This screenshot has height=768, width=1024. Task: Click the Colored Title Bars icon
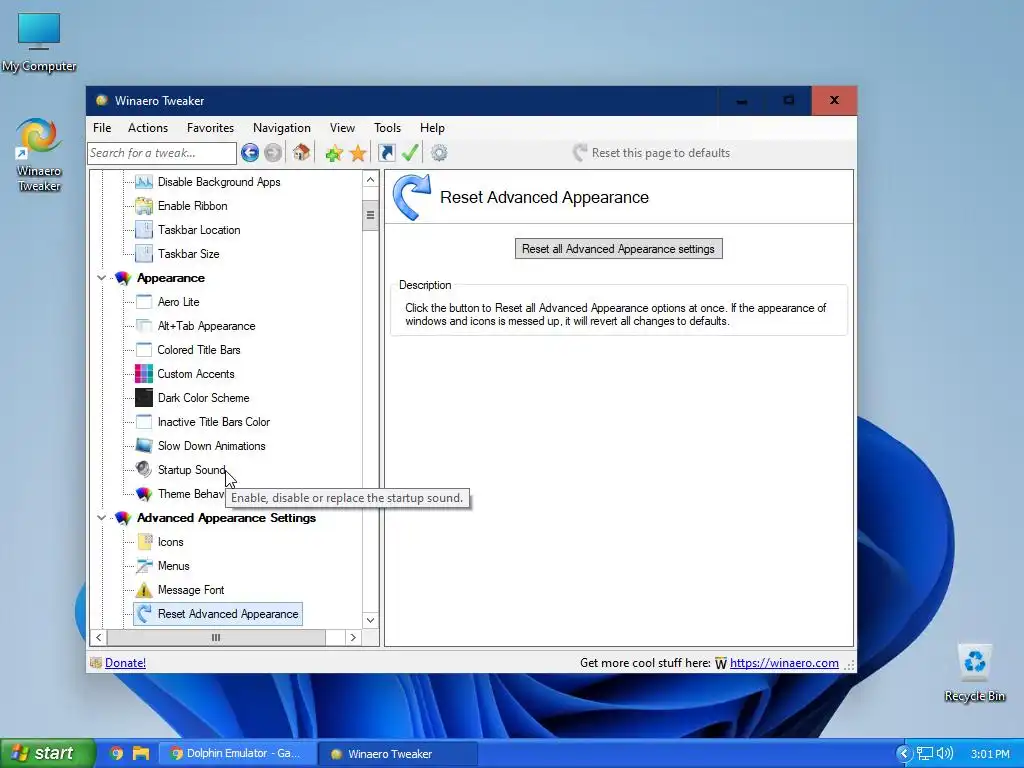point(144,350)
